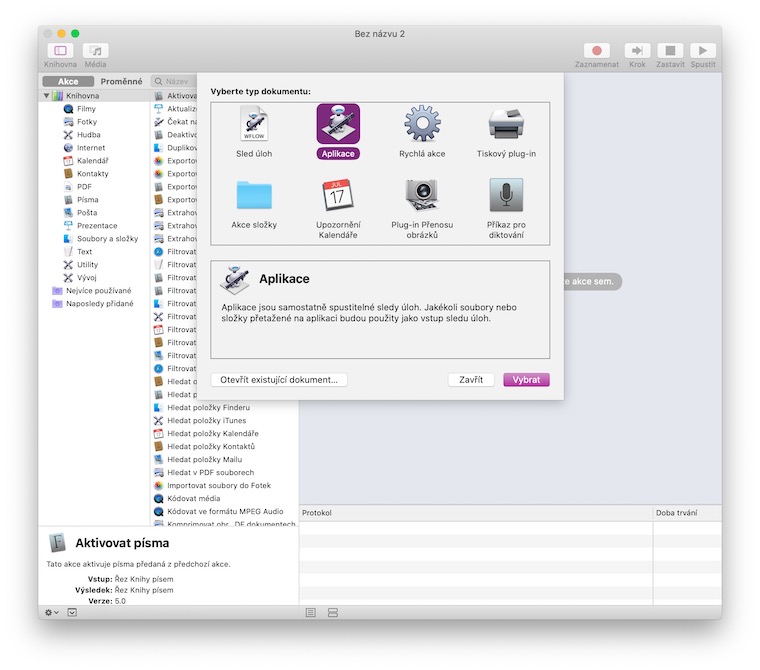Choose the Rychlá akce gear icon
760x670 pixels.
pyautogui.click(x=422, y=123)
